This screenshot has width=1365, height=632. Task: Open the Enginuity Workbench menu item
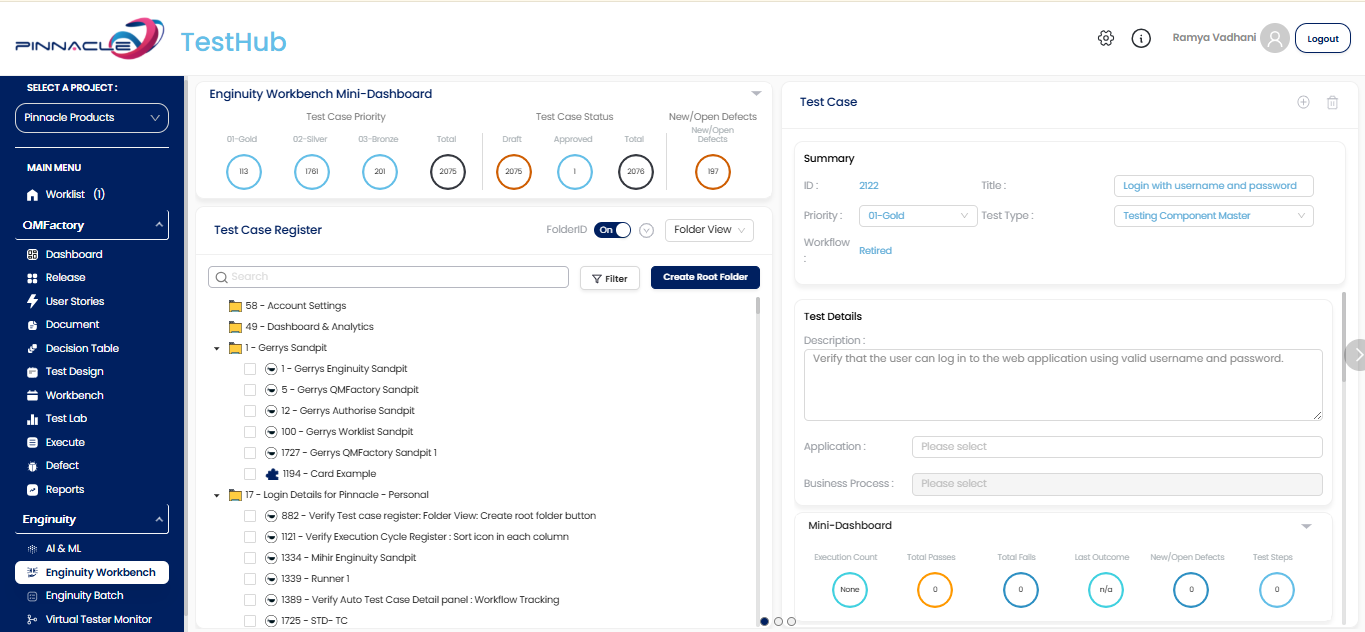pos(92,573)
